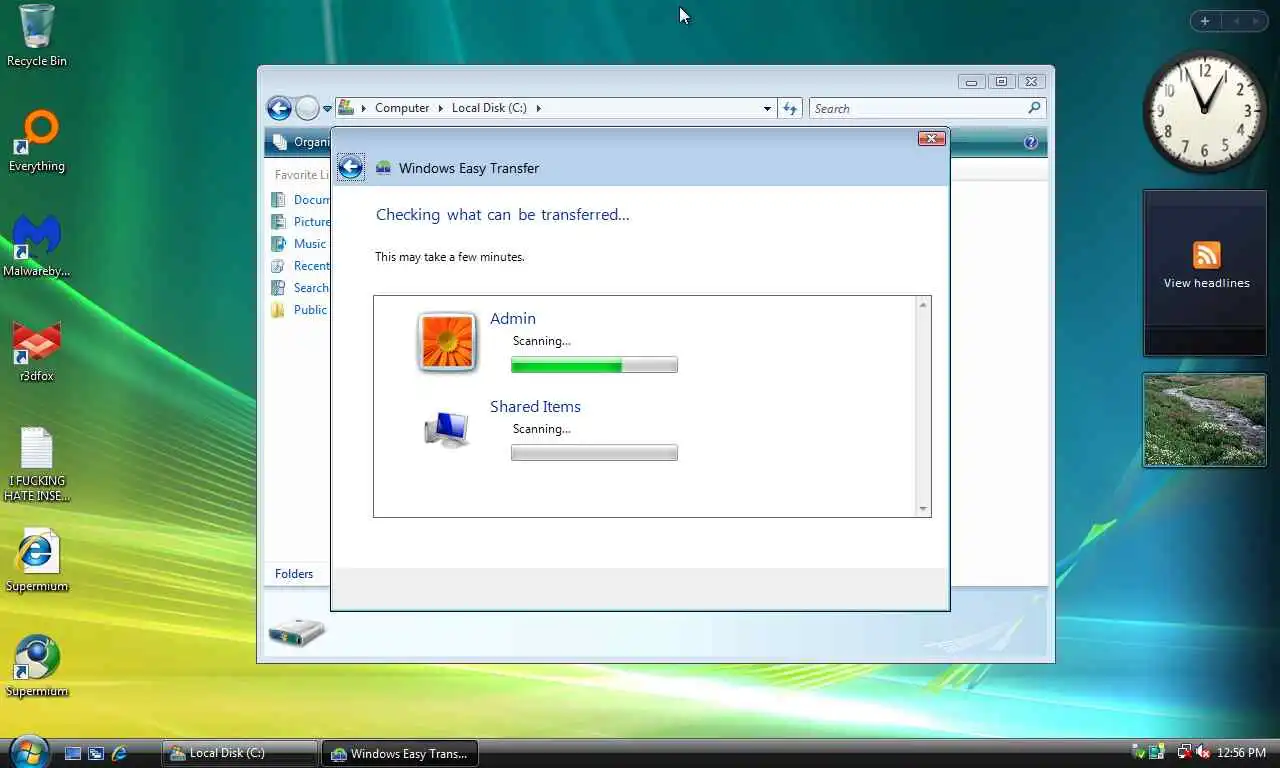Switch to Local Disk (C:) taskbar button
Image resolution: width=1280 pixels, height=768 pixels.
click(240, 753)
